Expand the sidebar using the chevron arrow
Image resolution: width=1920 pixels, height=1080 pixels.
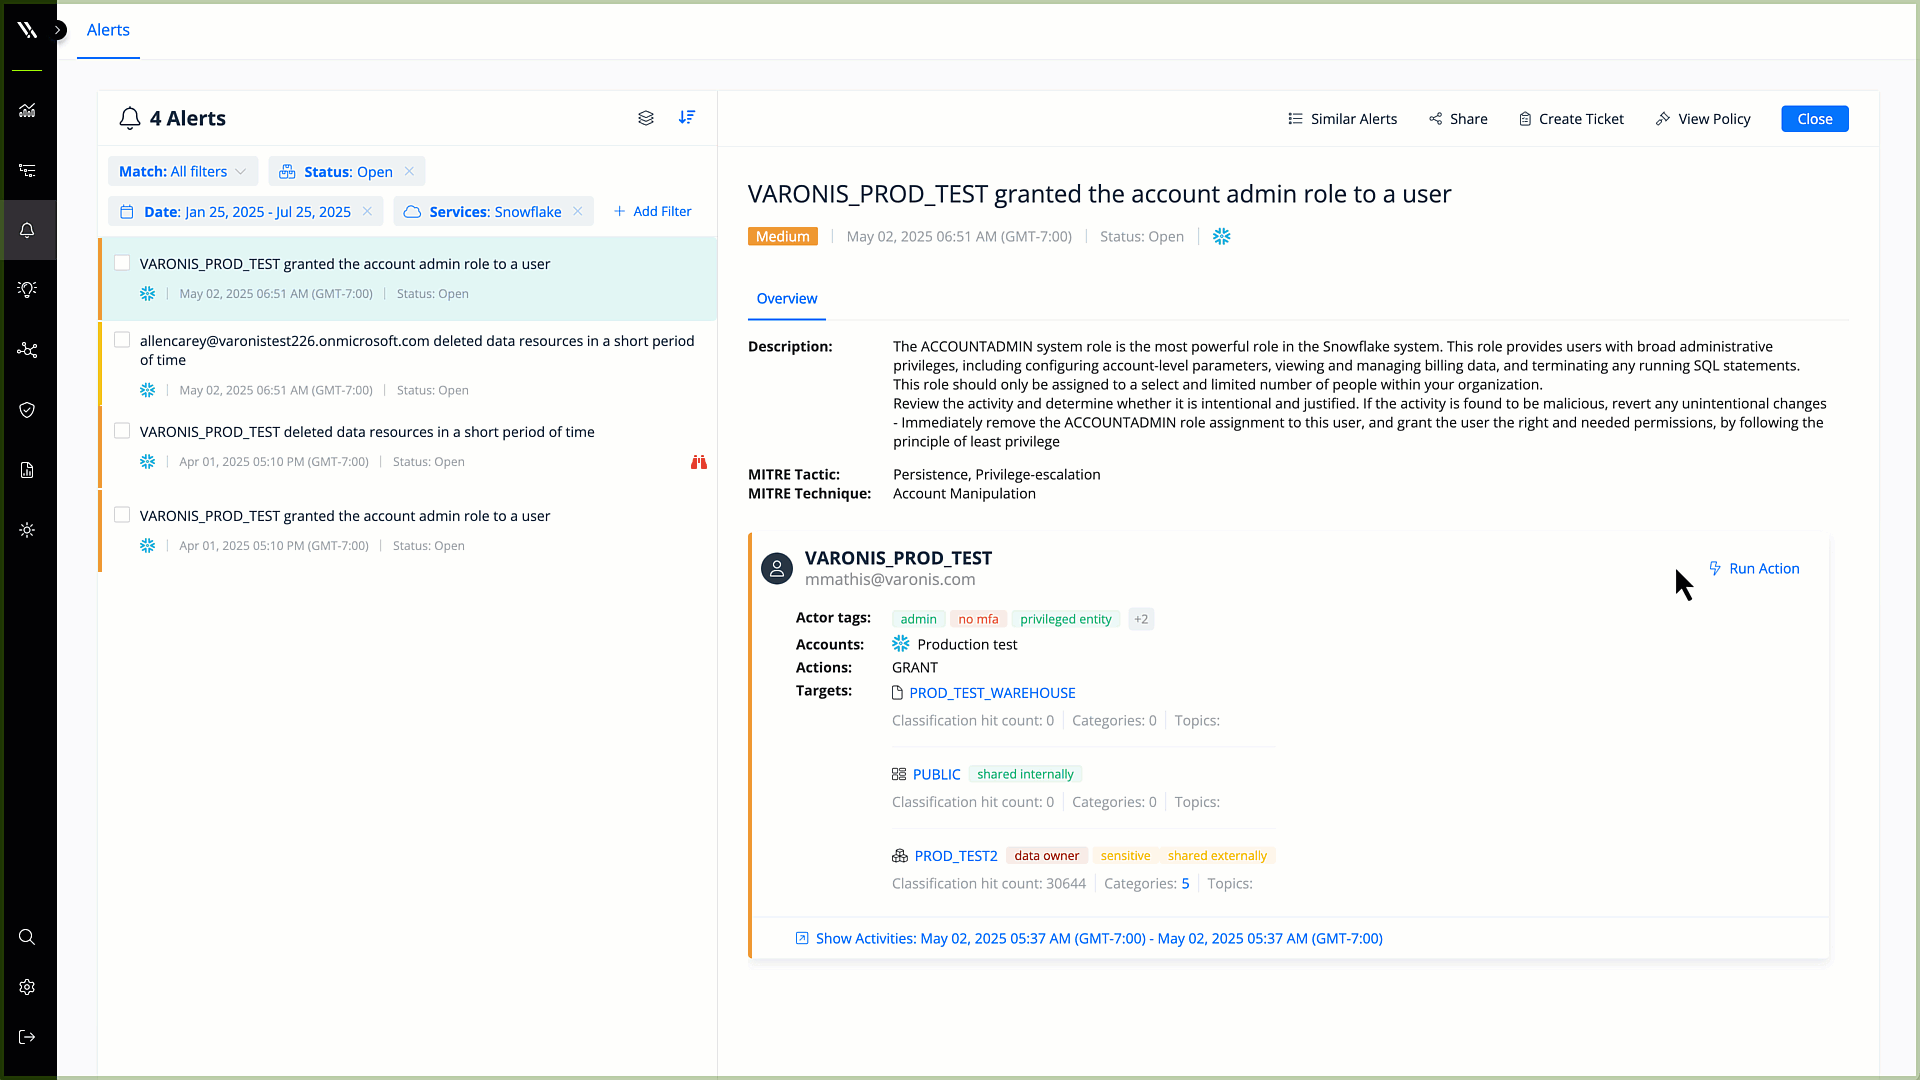pyautogui.click(x=60, y=30)
